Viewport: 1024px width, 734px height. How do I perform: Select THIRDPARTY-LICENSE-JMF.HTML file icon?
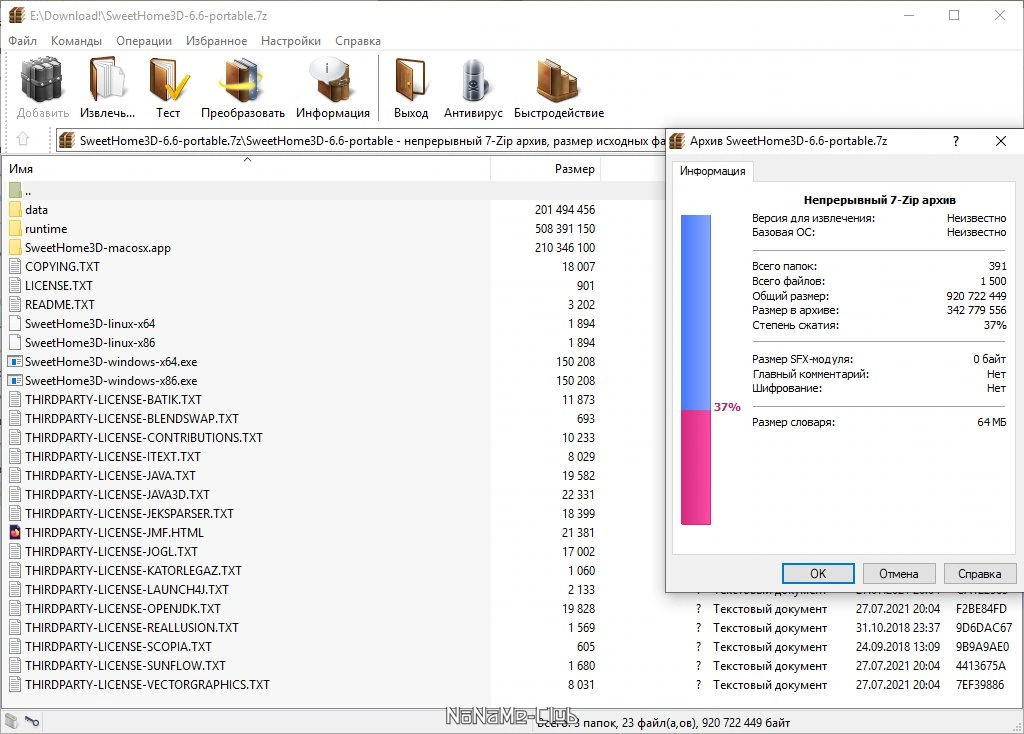click(x=15, y=532)
